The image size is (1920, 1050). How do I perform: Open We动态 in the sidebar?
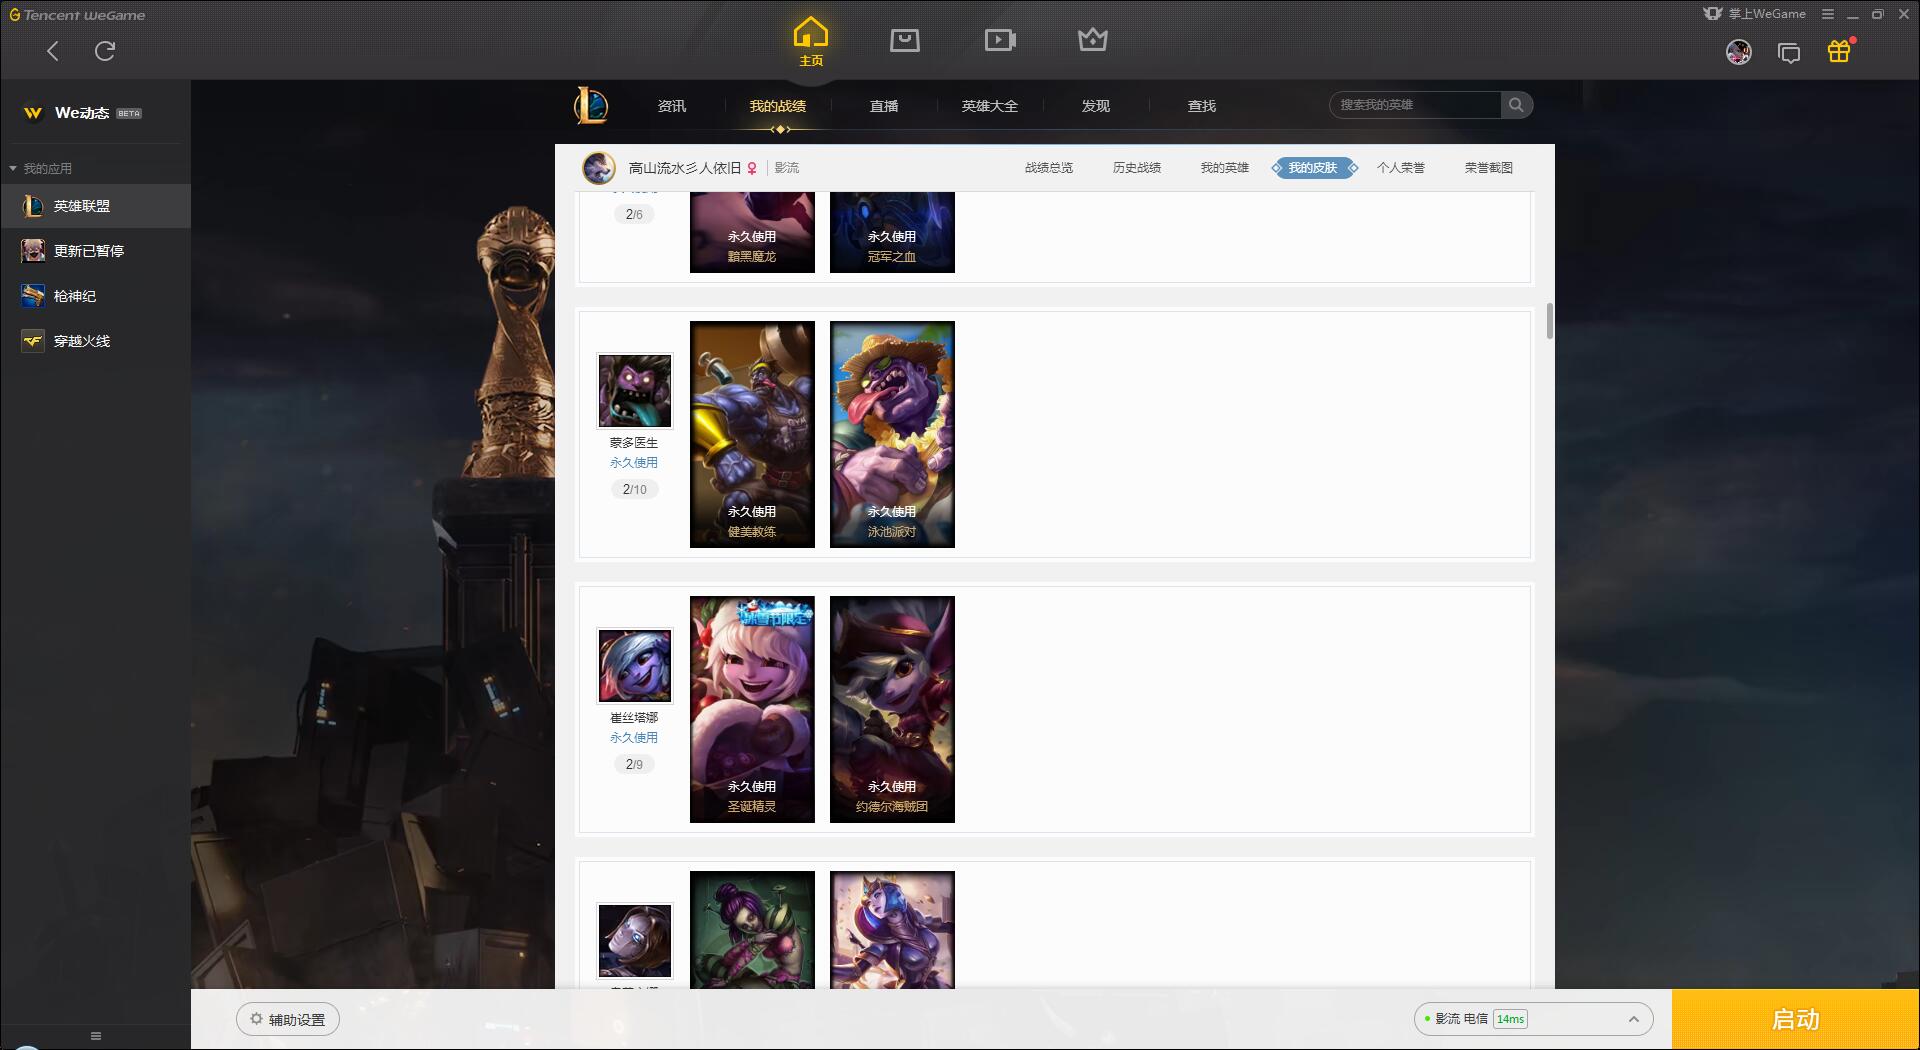tap(82, 113)
